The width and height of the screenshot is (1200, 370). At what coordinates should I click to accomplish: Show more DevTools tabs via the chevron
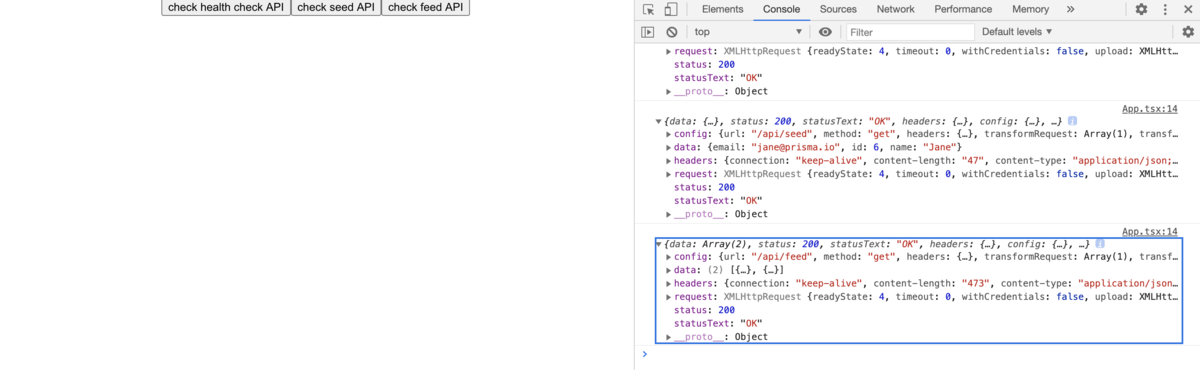click(x=1070, y=9)
